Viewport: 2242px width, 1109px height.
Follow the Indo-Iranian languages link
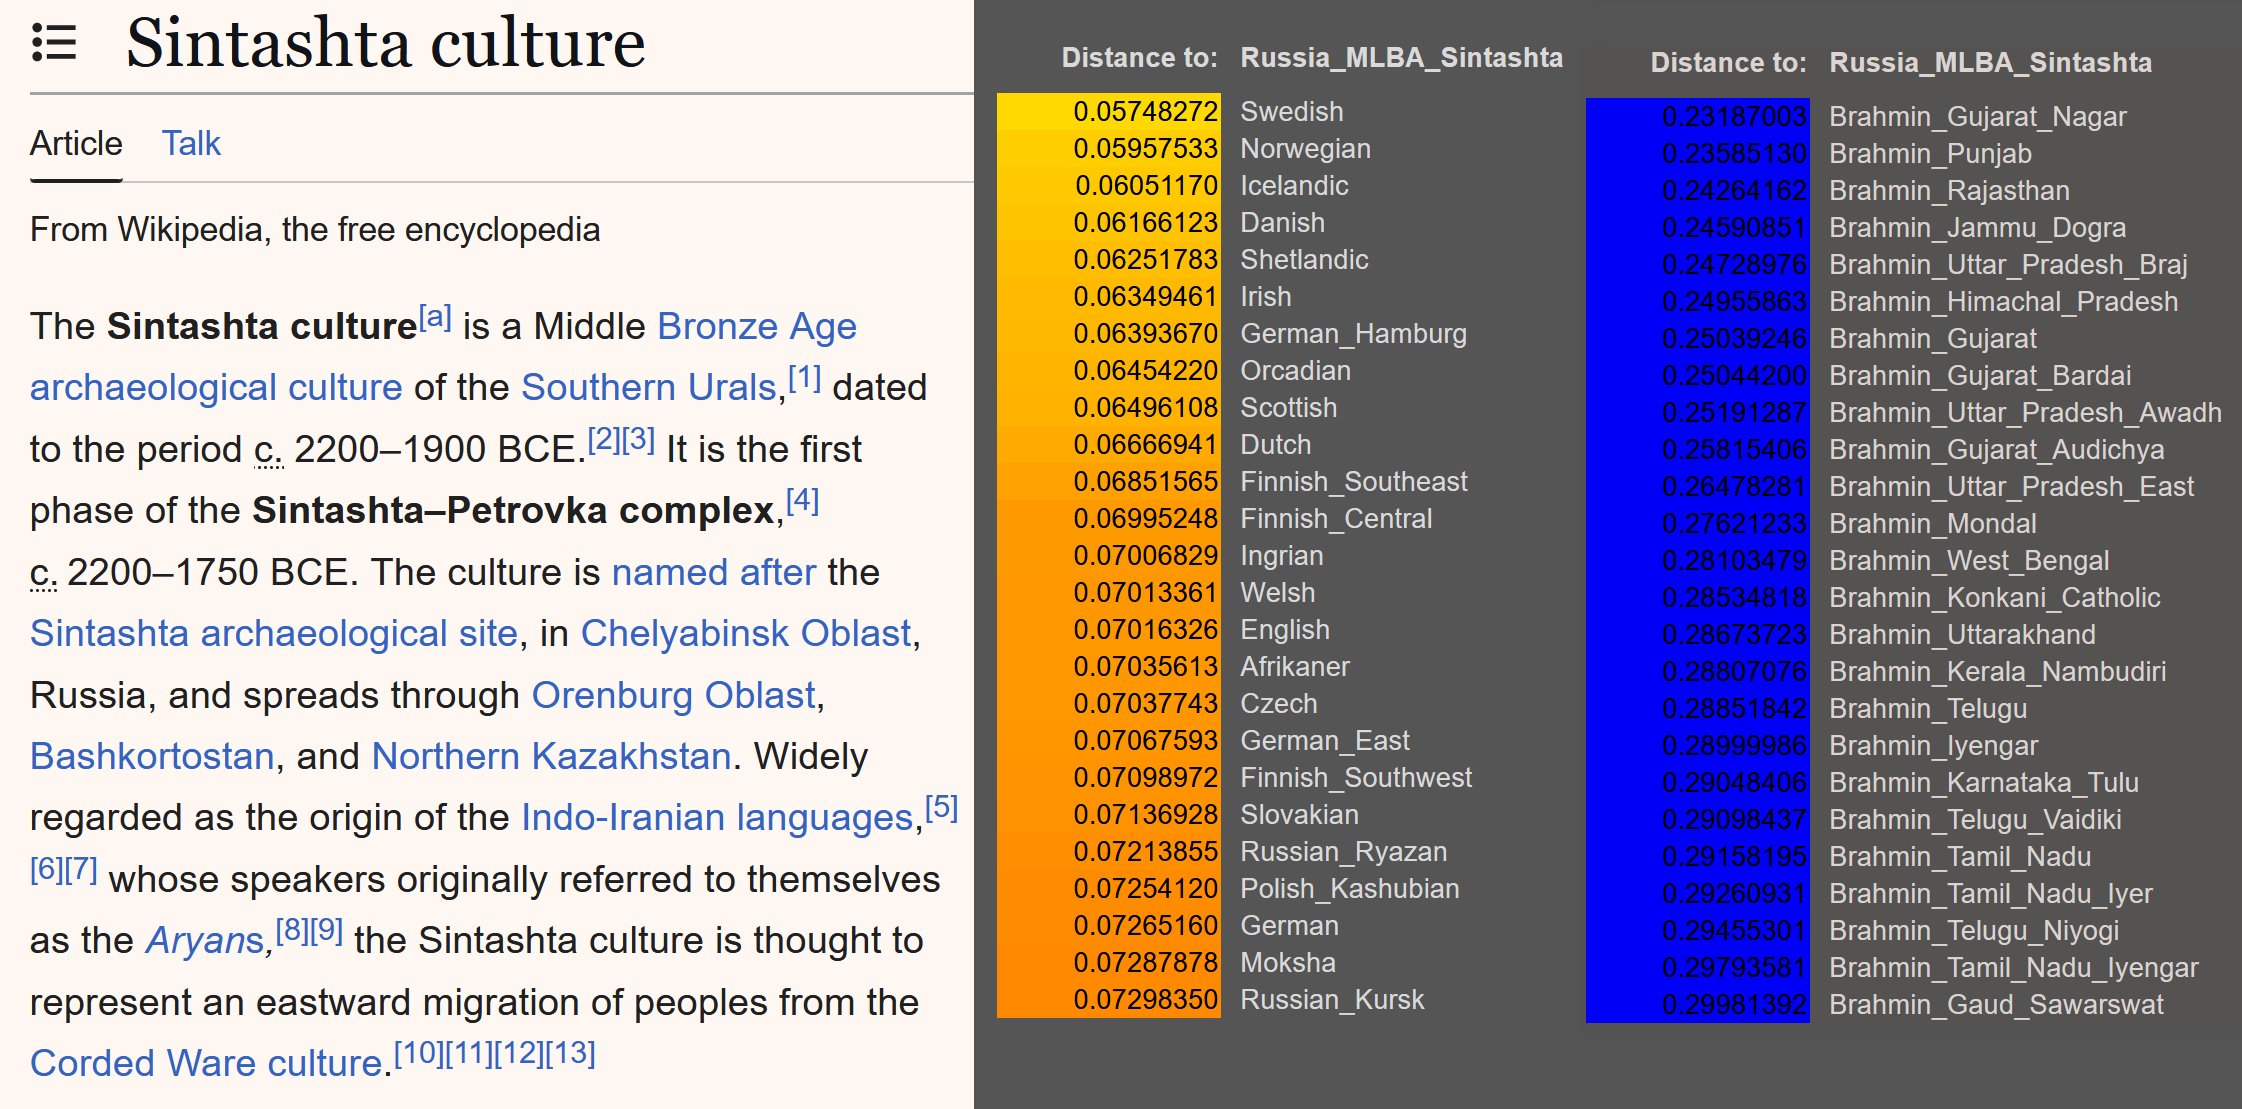[718, 819]
